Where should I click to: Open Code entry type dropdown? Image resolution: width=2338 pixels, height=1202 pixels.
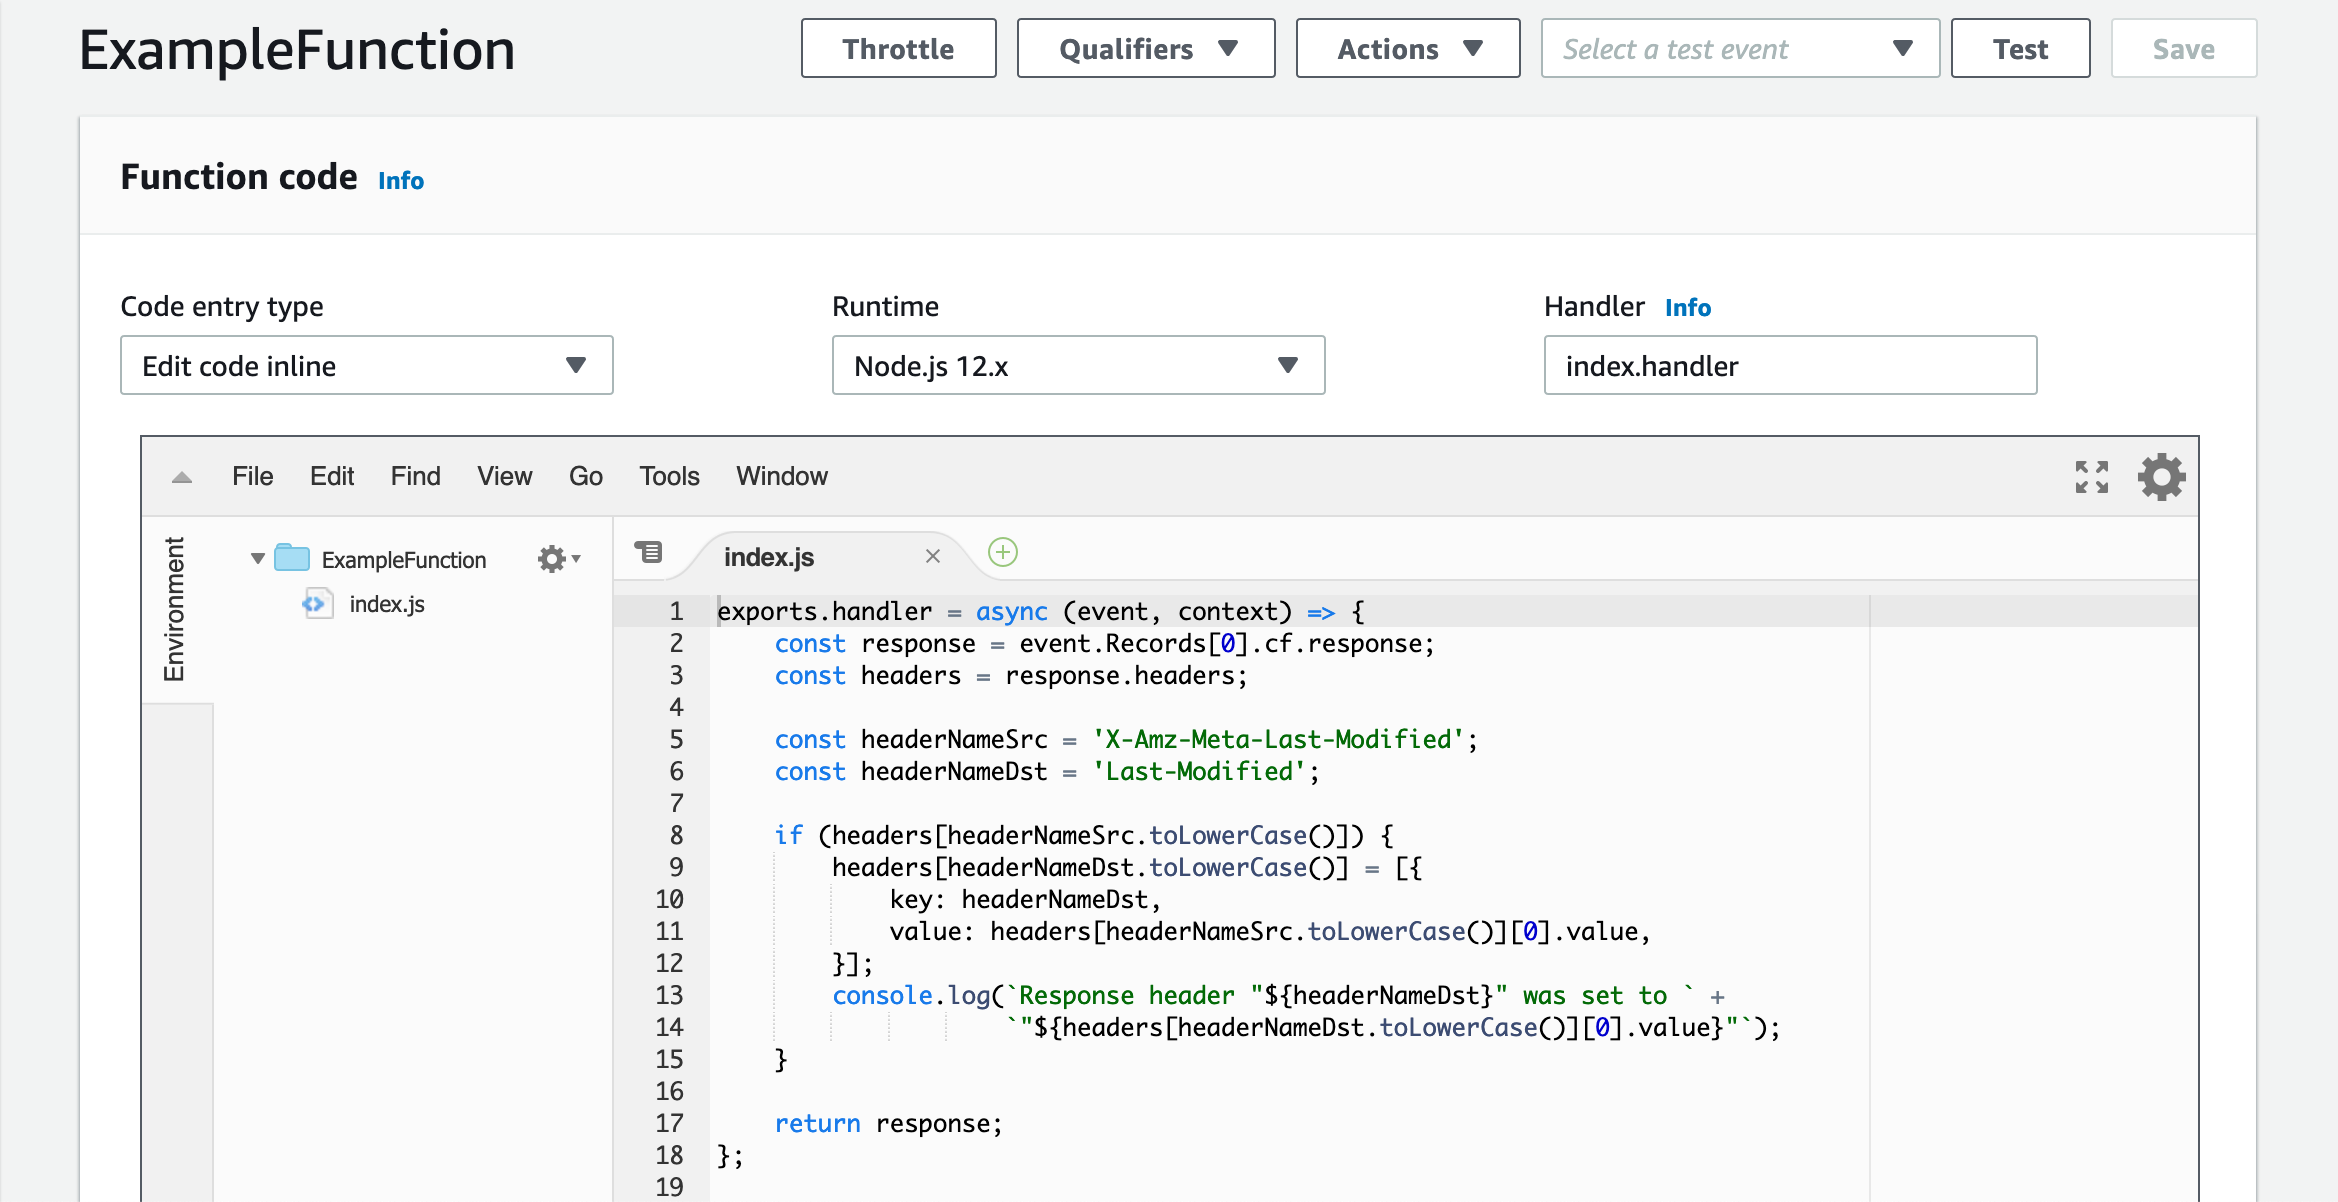tap(366, 366)
